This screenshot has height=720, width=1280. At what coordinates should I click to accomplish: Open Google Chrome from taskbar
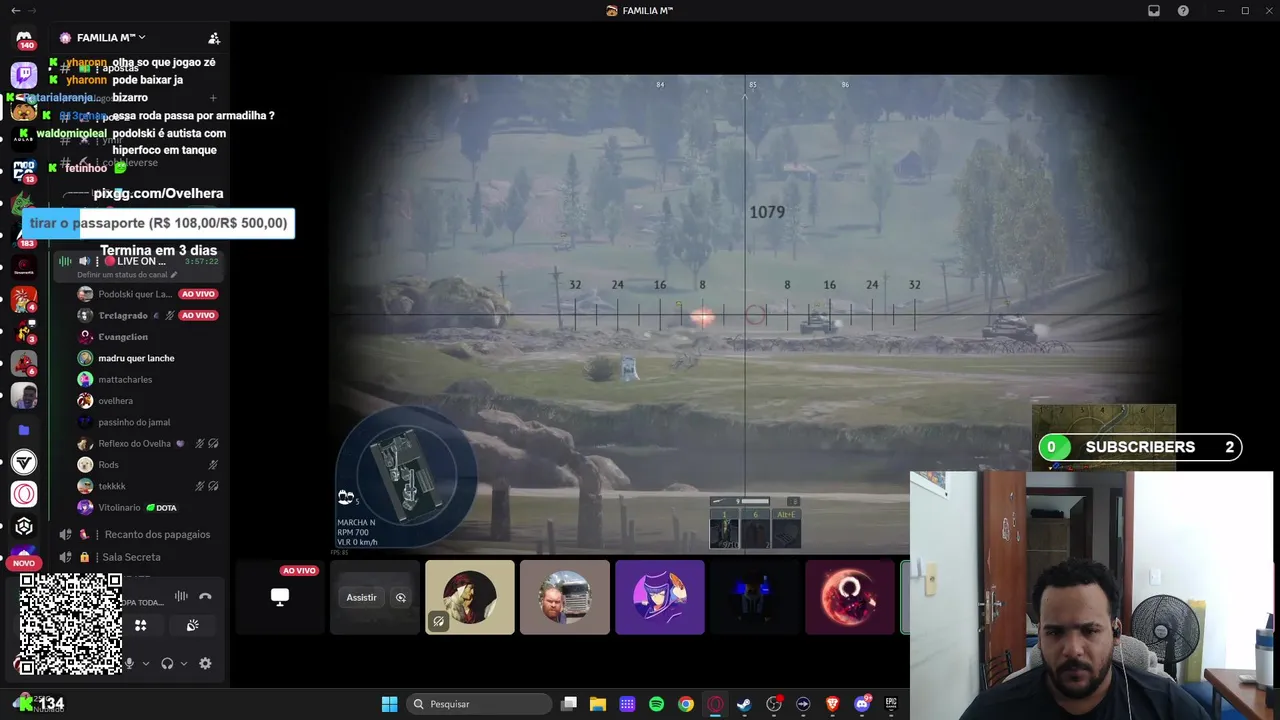pos(685,704)
